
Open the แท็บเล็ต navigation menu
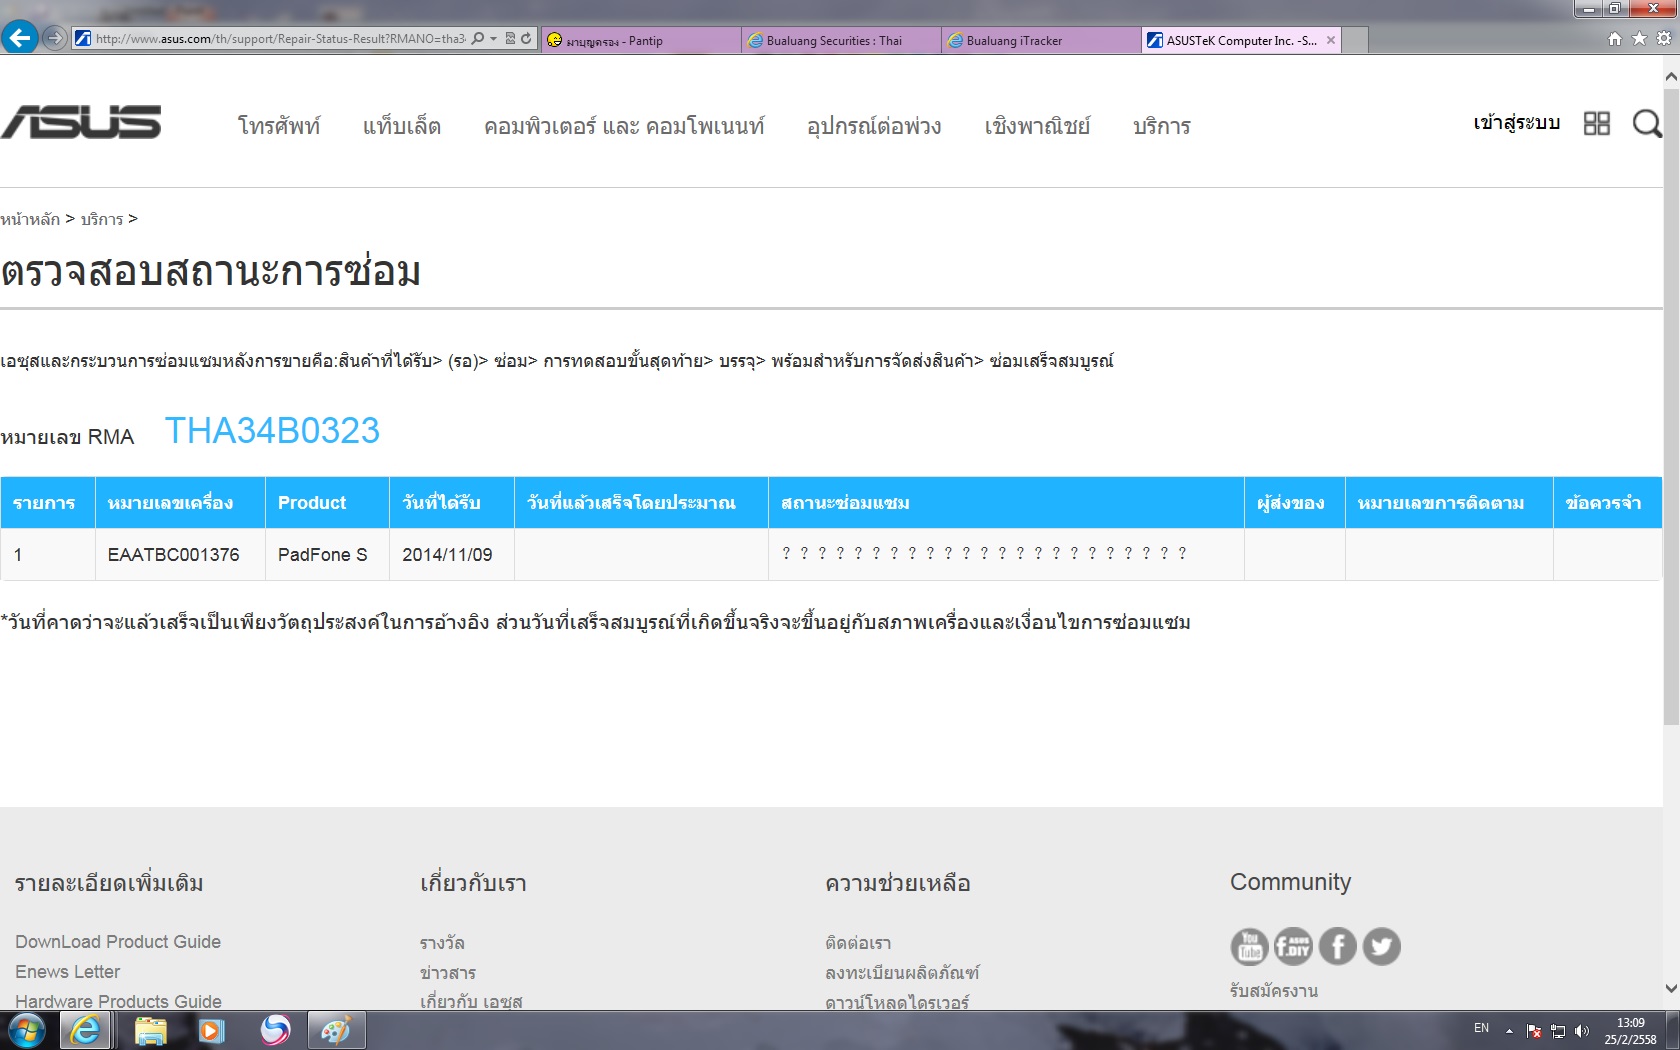click(x=402, y=126)
